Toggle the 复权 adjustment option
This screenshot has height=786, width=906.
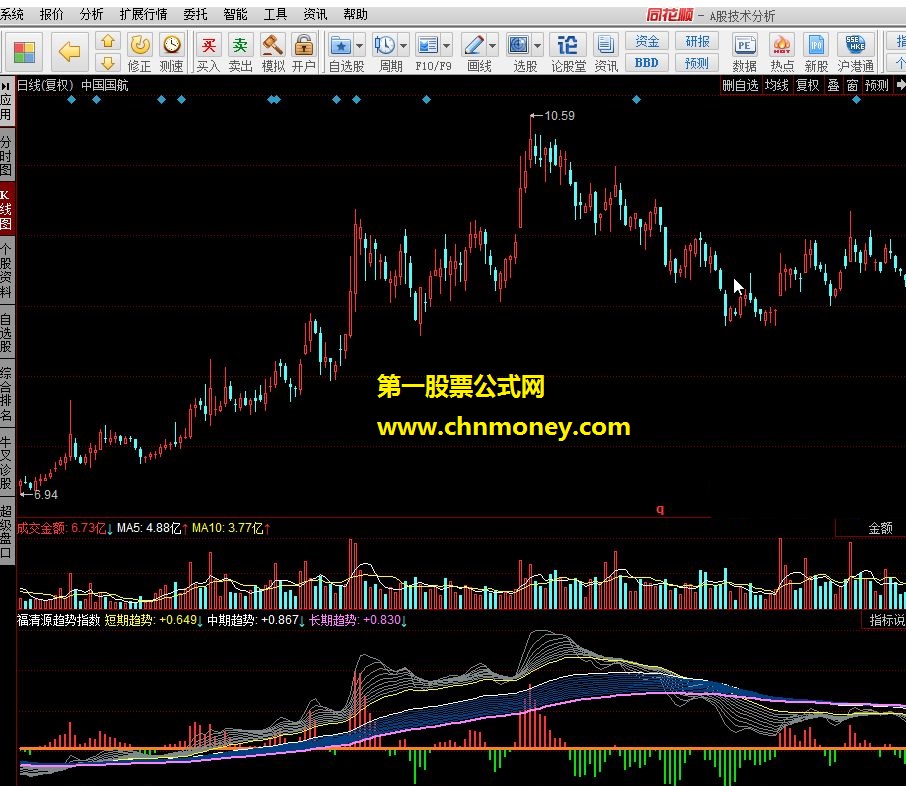click(808, 85)
